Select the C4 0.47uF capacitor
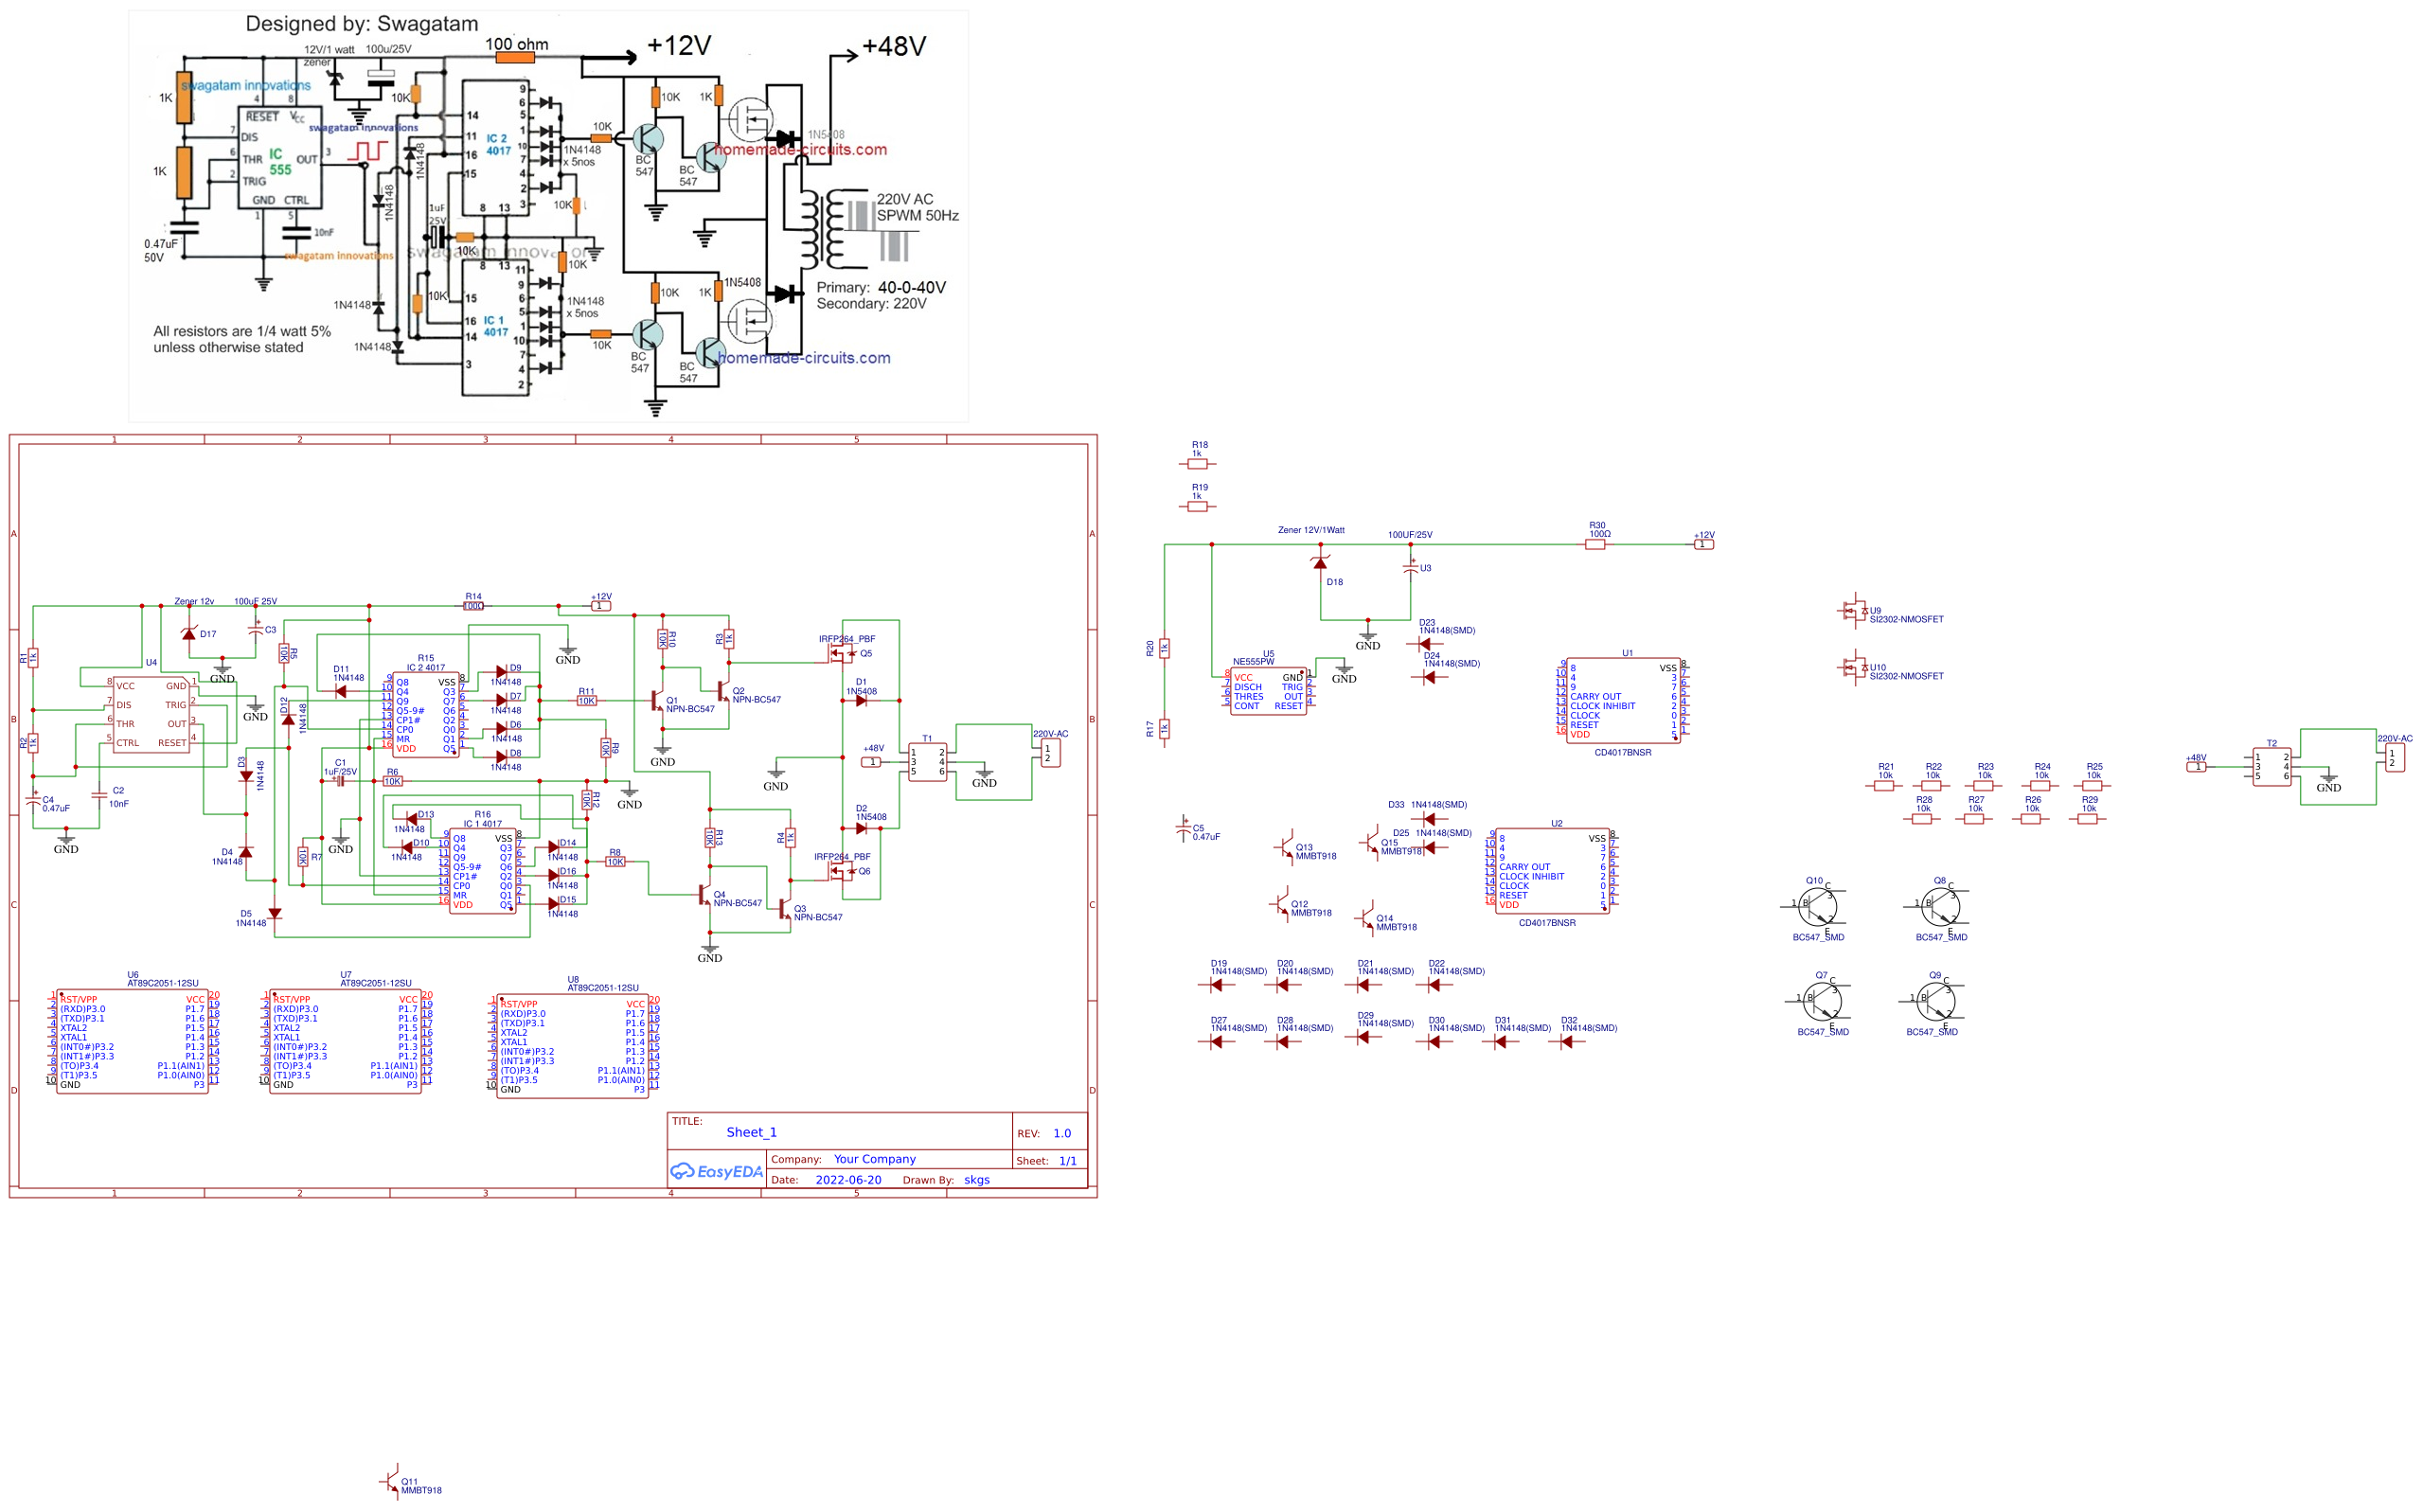The height and width of the screenshot is (1512, 2423). point(34,802)
